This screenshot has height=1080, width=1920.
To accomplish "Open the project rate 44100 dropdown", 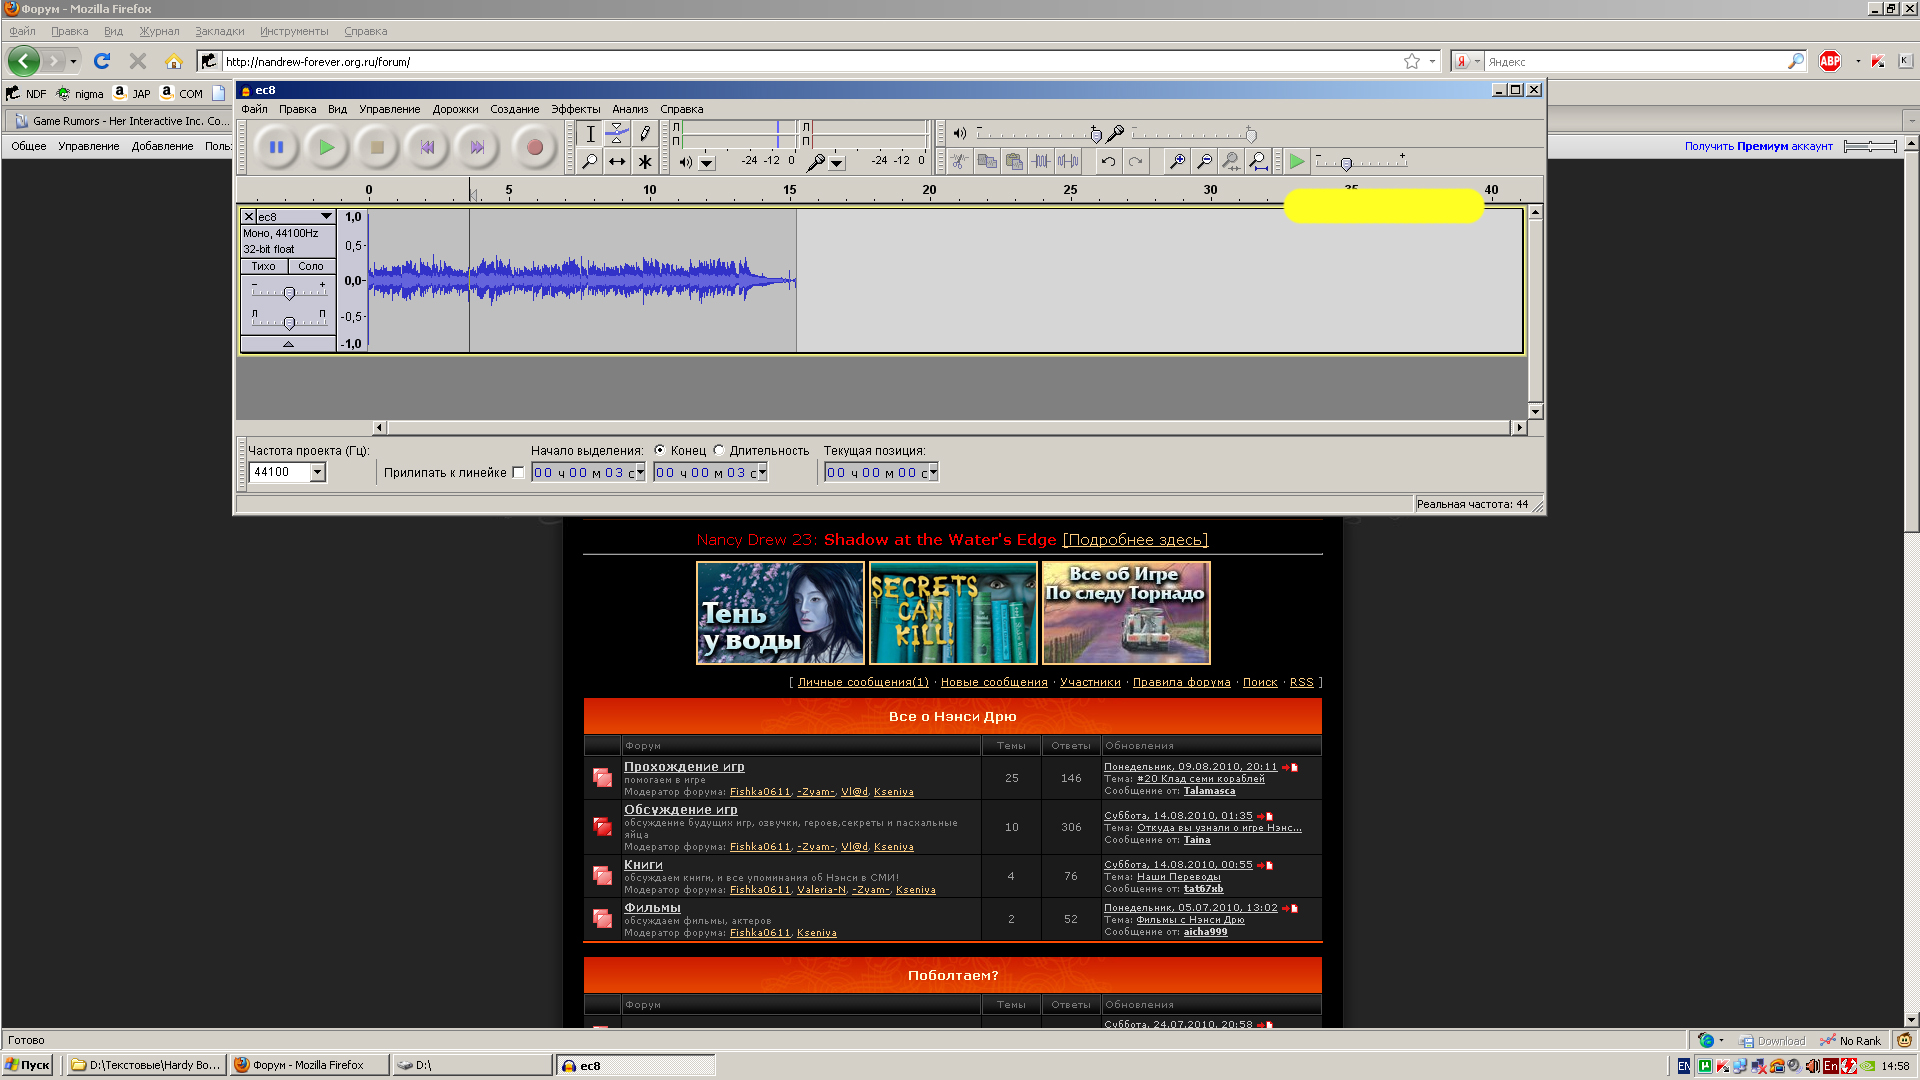I will (318, 472).
